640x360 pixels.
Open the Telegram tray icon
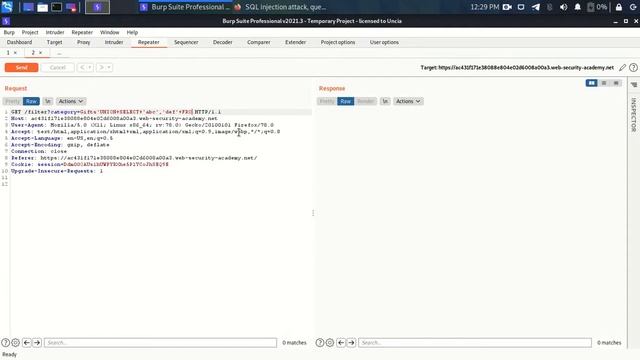point(536,7)
